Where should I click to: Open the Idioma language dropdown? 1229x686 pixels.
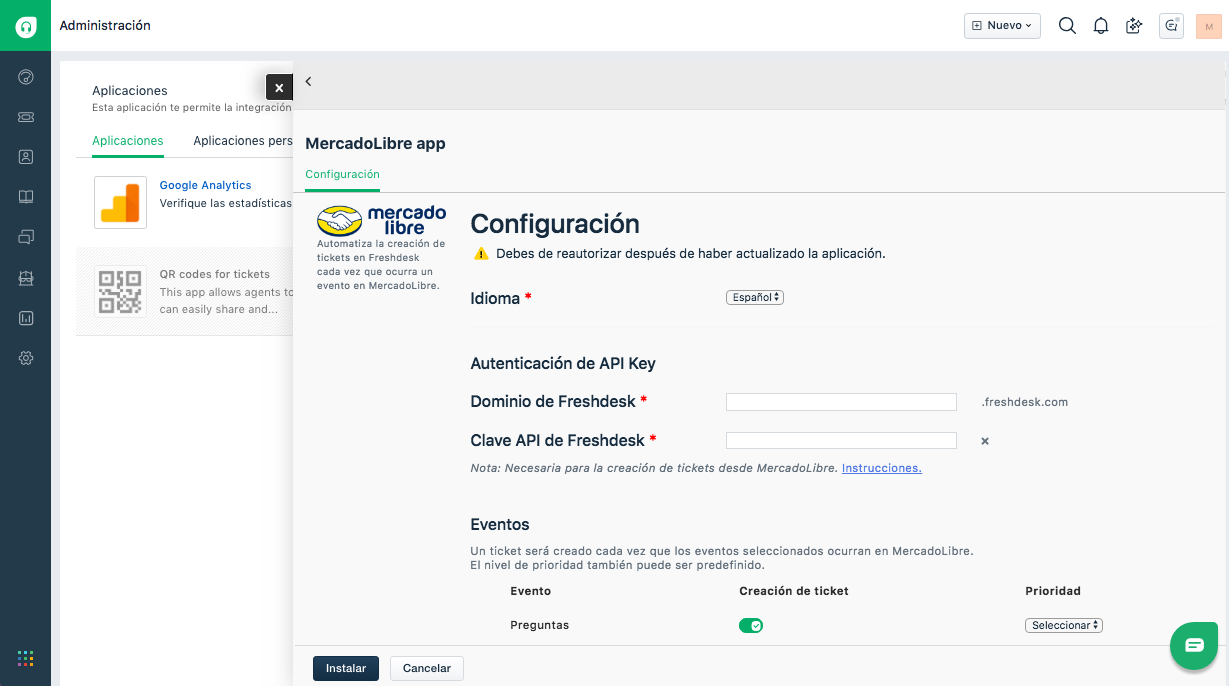pos(755,298)
